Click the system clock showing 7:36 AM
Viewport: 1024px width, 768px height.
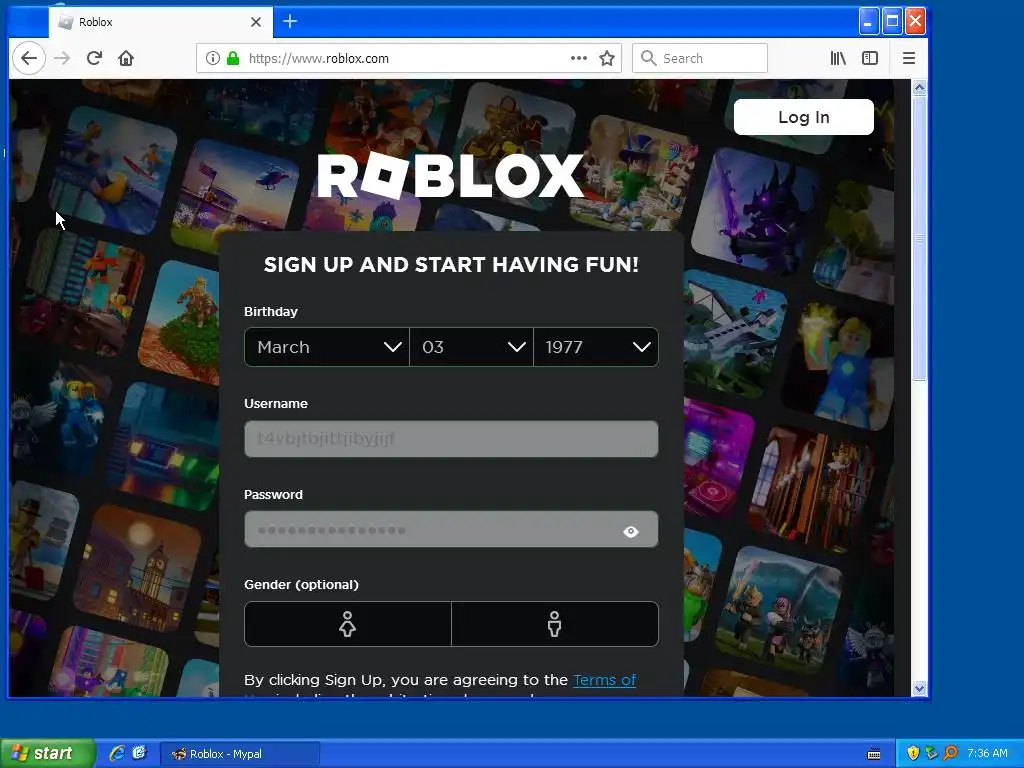[987, 754]
